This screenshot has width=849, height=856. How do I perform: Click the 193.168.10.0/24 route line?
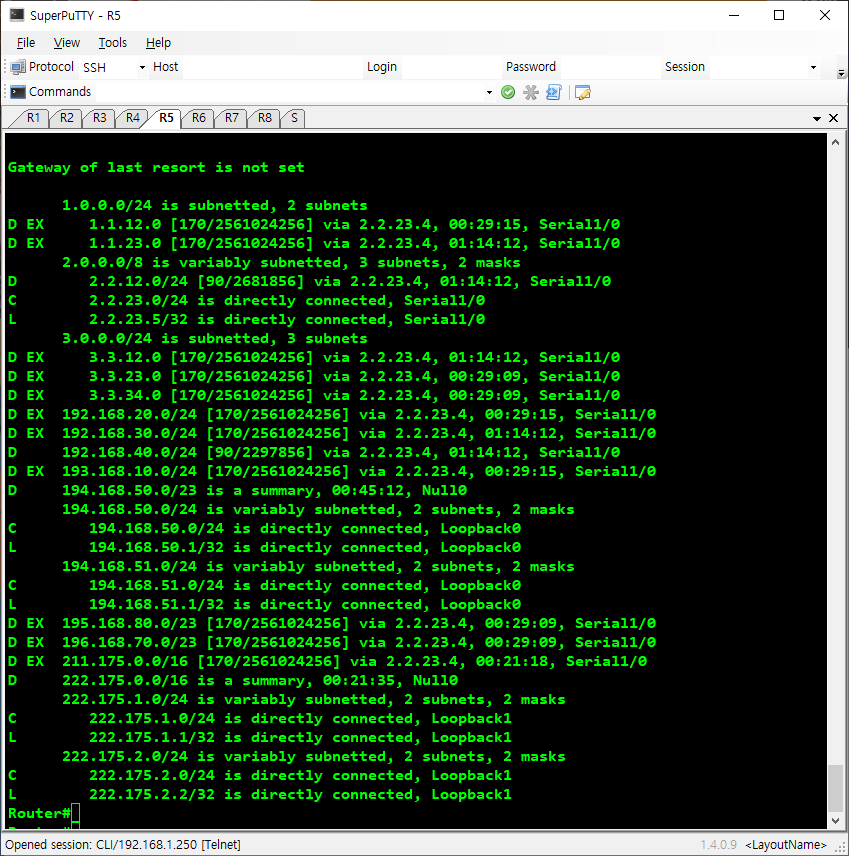click(x=332, y=471)
